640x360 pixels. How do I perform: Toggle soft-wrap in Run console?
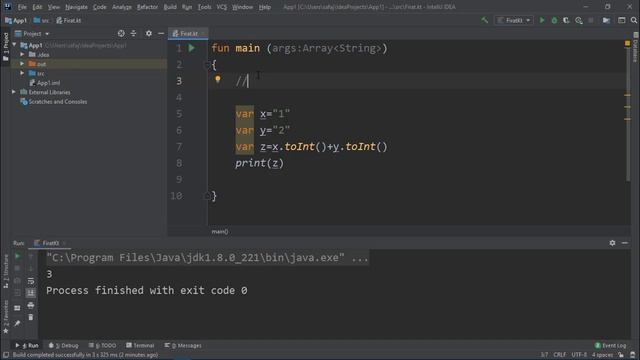pyautogui.click(x=31, y=281)
